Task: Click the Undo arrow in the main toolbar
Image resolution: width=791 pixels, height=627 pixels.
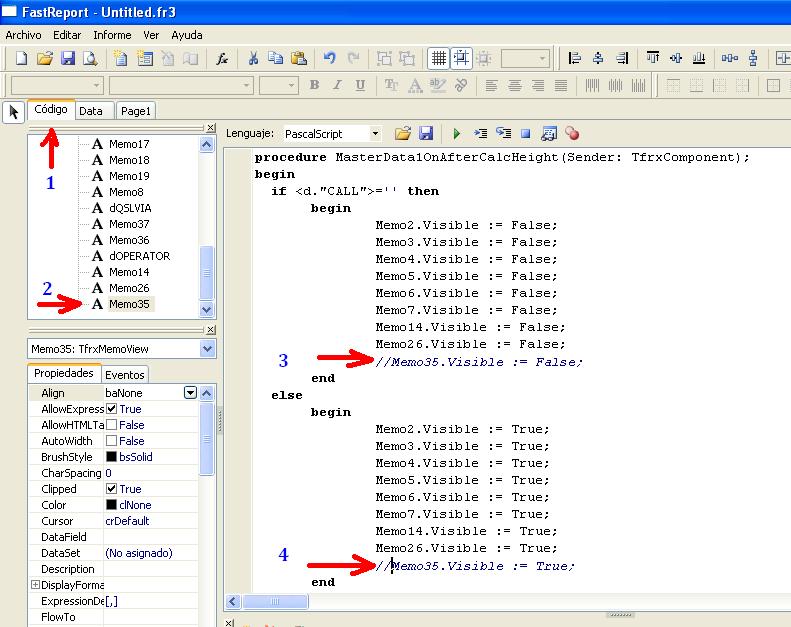Action: tap(329, 59)
